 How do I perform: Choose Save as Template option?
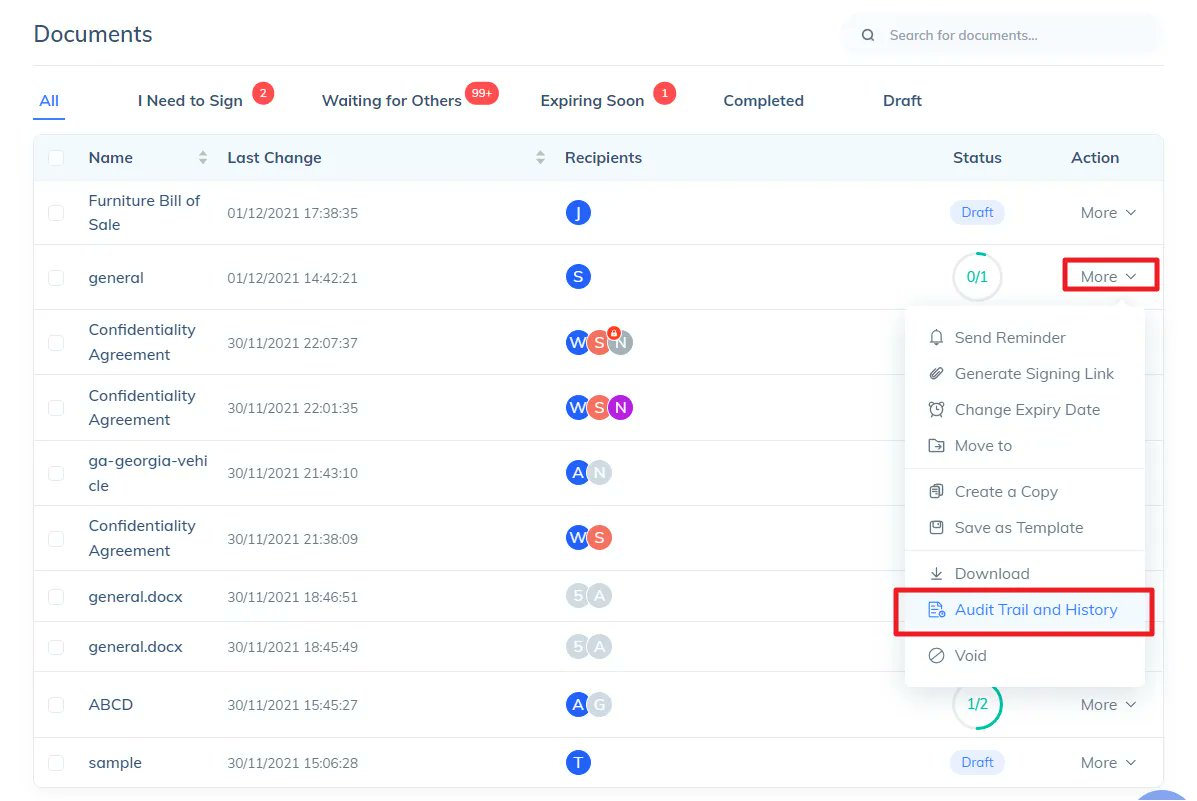pos(1024,527)
